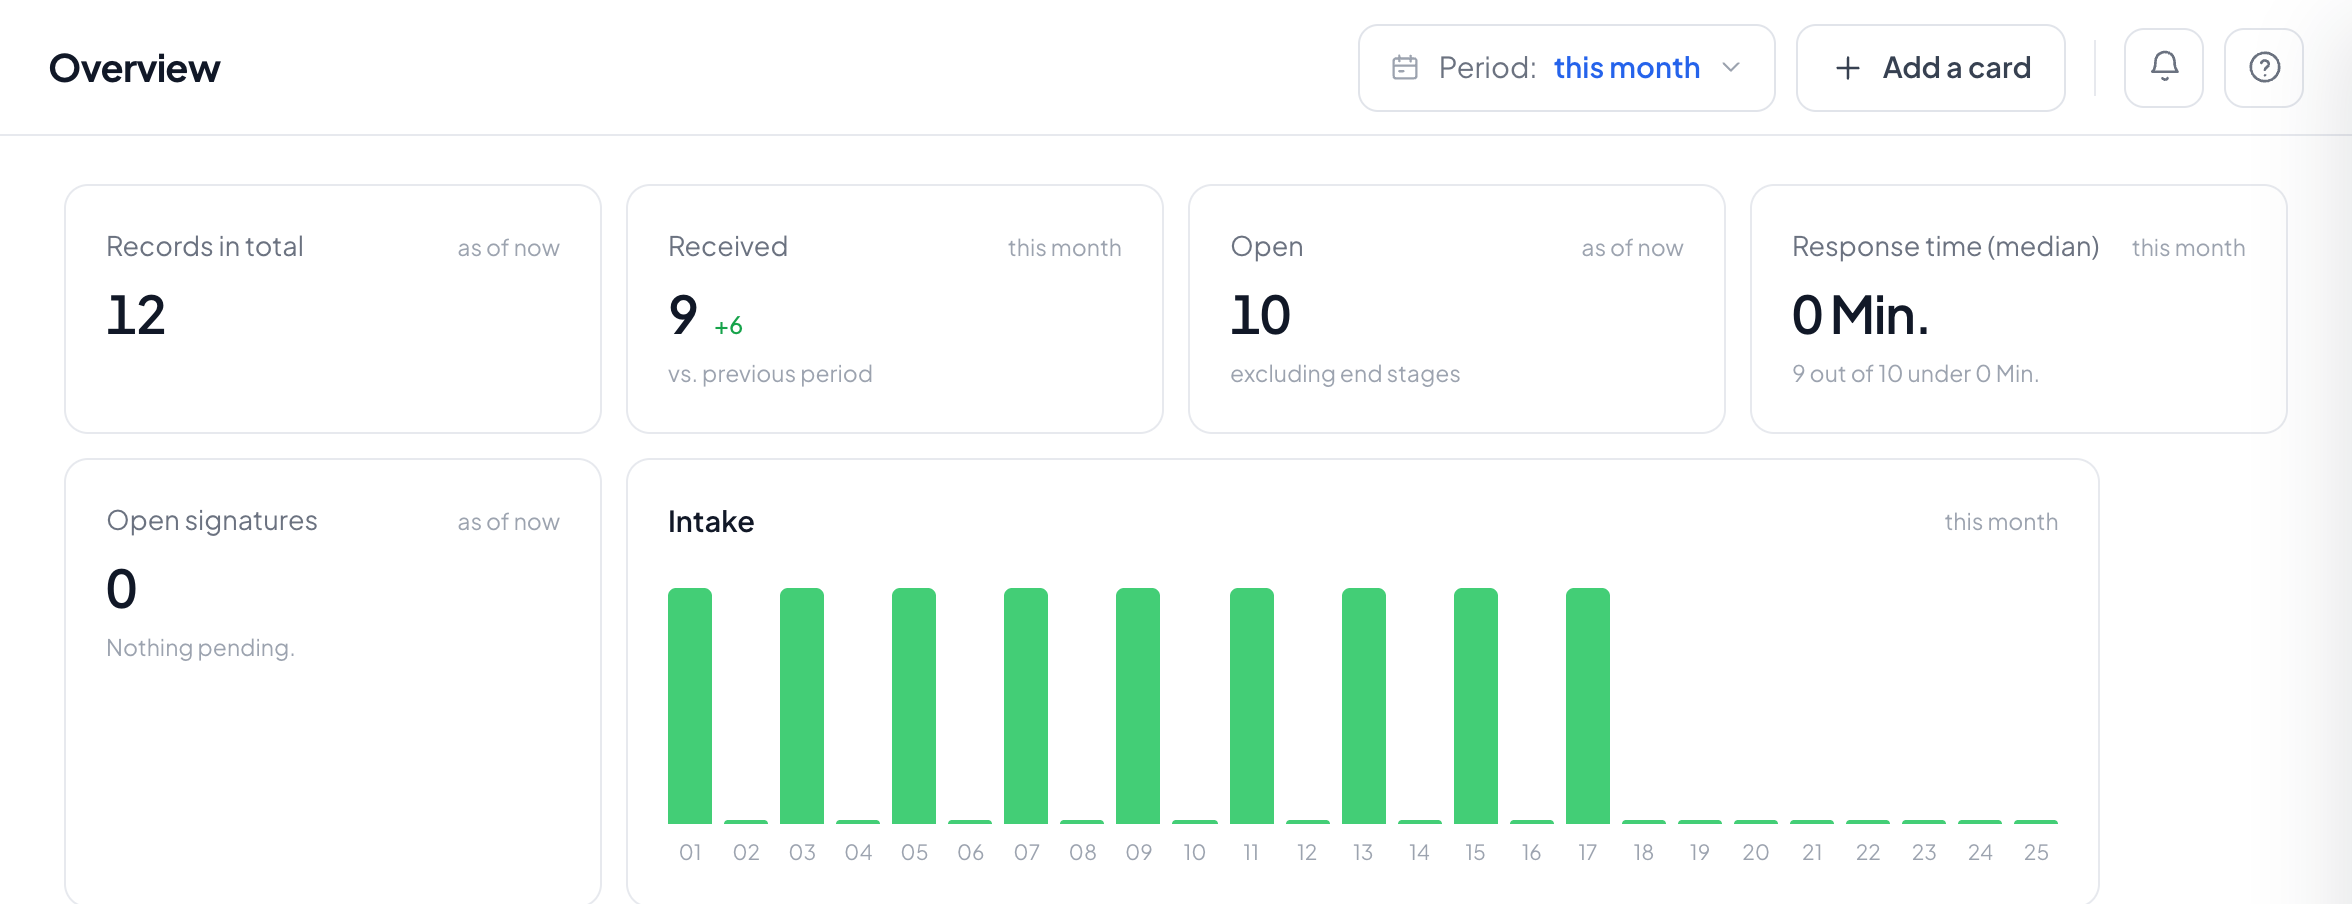Click the 'this month' label on Intake card

(2001, 522)
